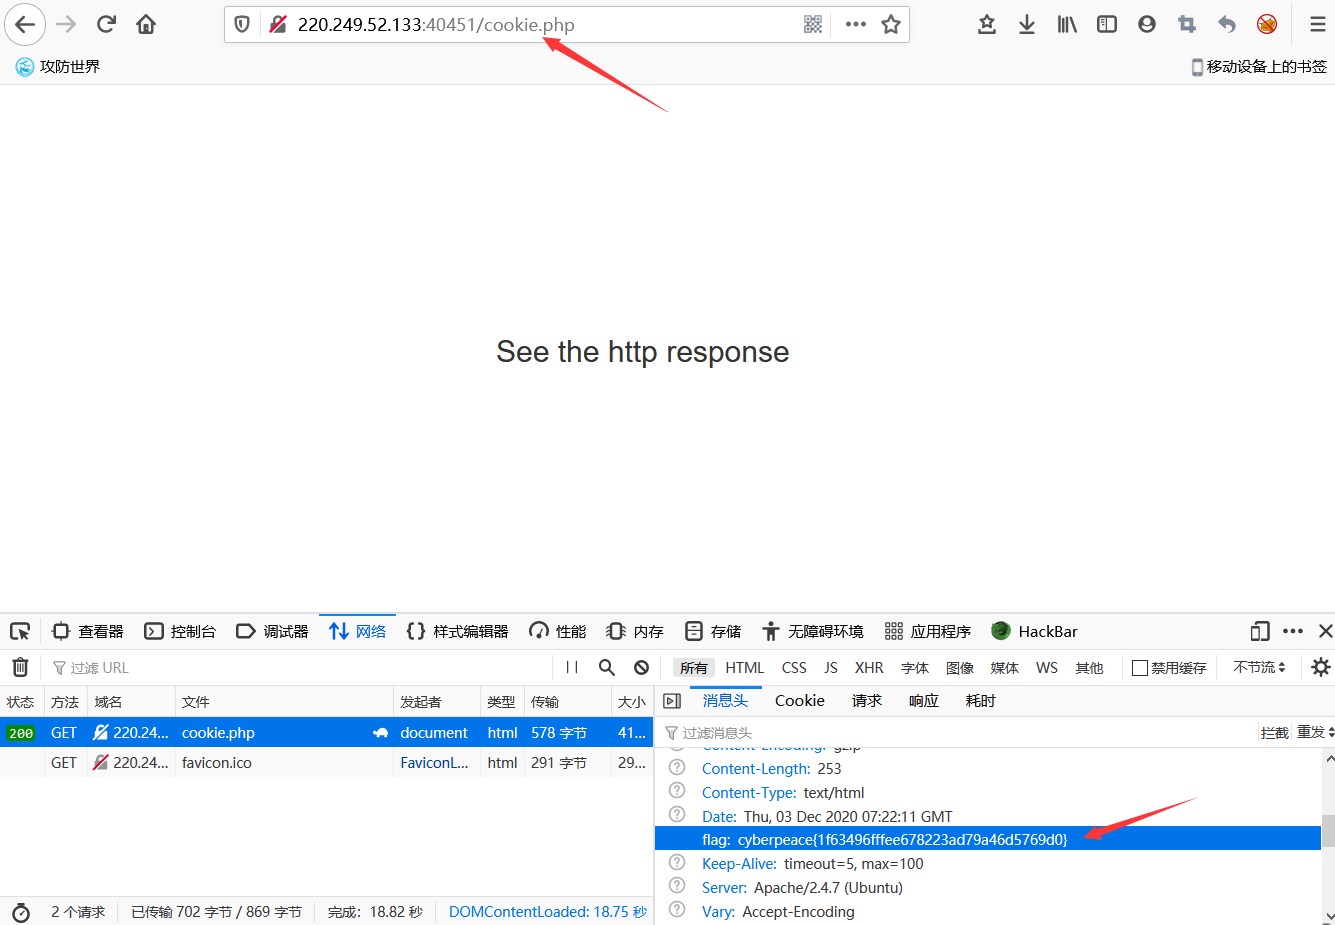The image size is (1335, 925).
Task: Show the Response (响应) details tab
Action: coord(923,701)
